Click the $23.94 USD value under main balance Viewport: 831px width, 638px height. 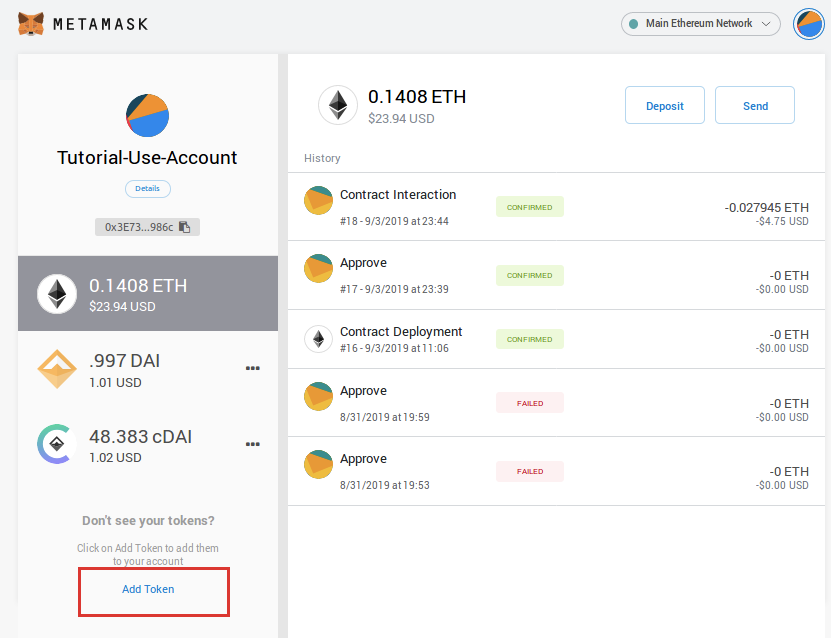click(x=401, y=119)
